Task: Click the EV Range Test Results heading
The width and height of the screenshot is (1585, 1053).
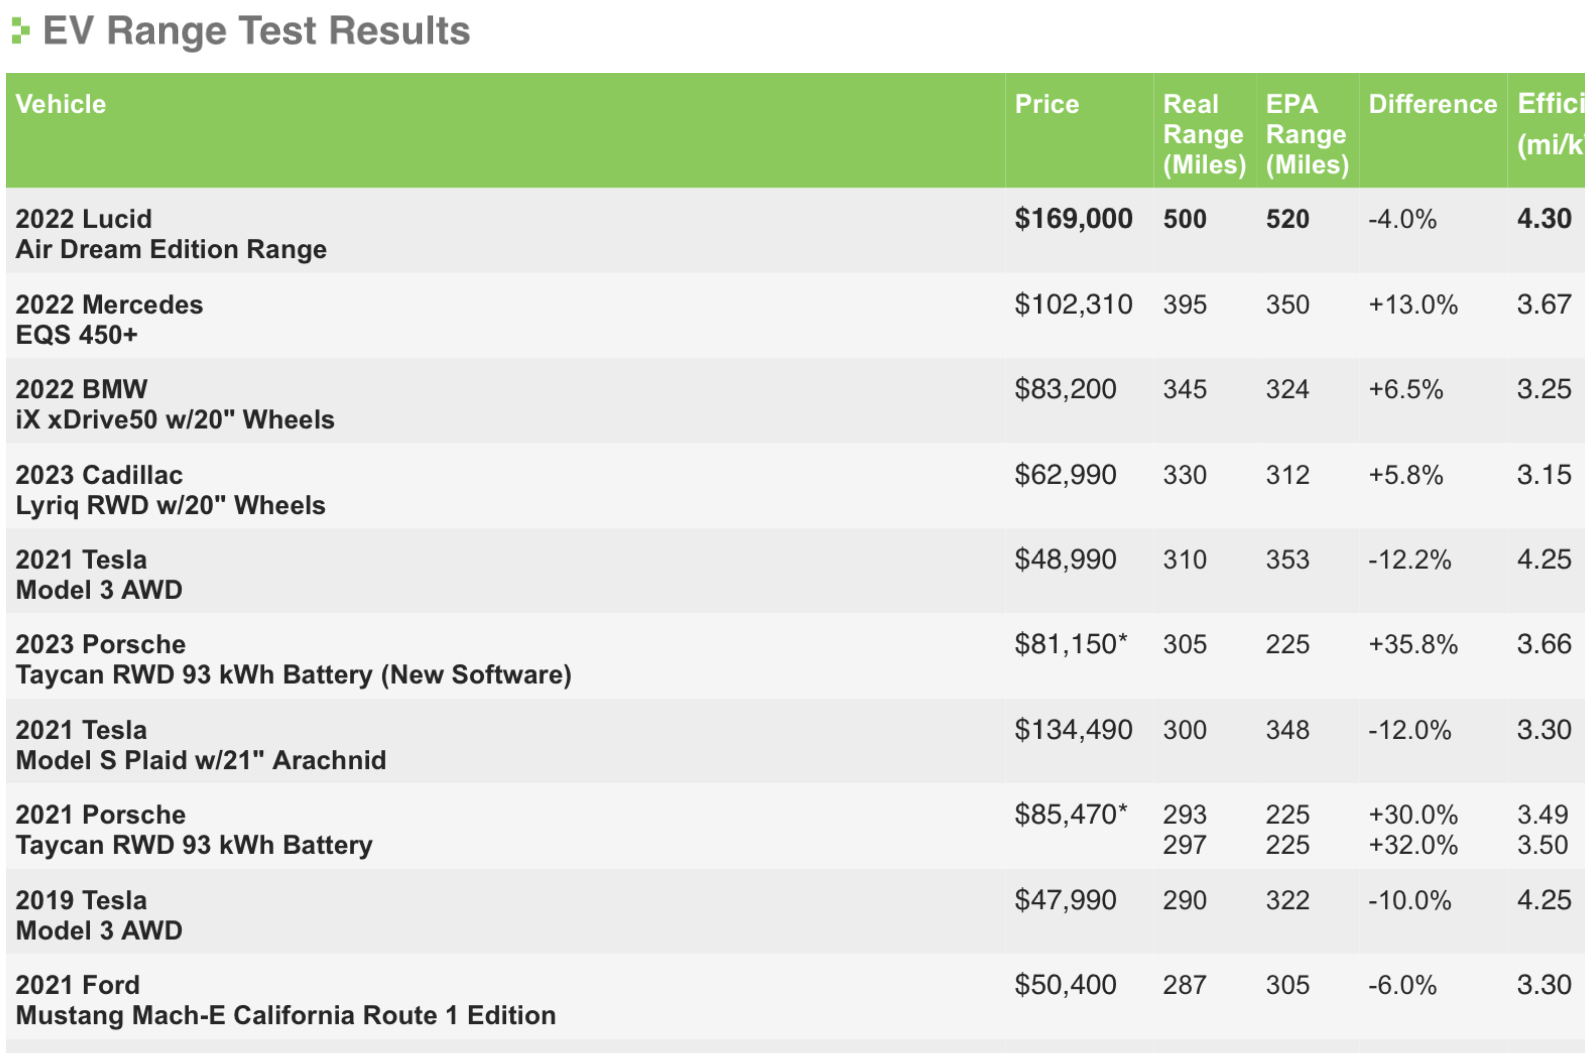Action: click(x=256, y=31)
